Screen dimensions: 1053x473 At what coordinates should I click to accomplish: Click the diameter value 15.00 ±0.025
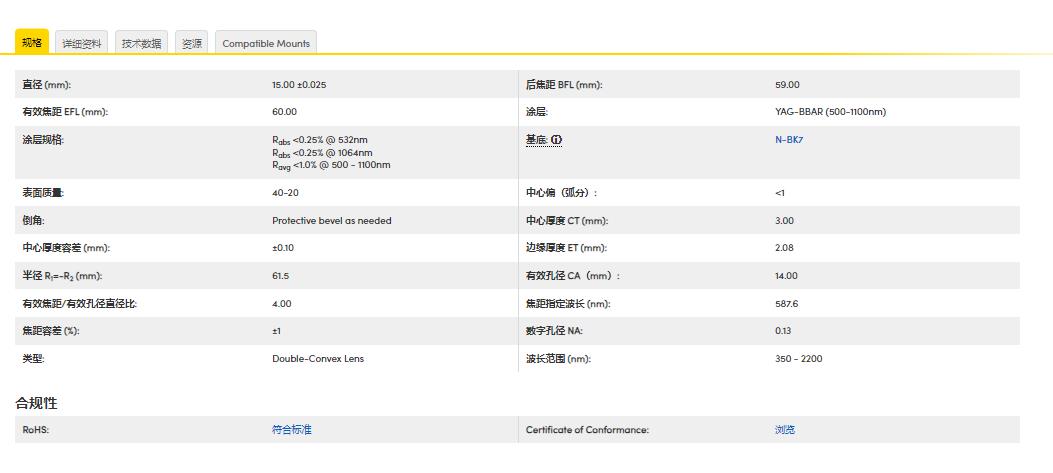click(x=299, y=85)
